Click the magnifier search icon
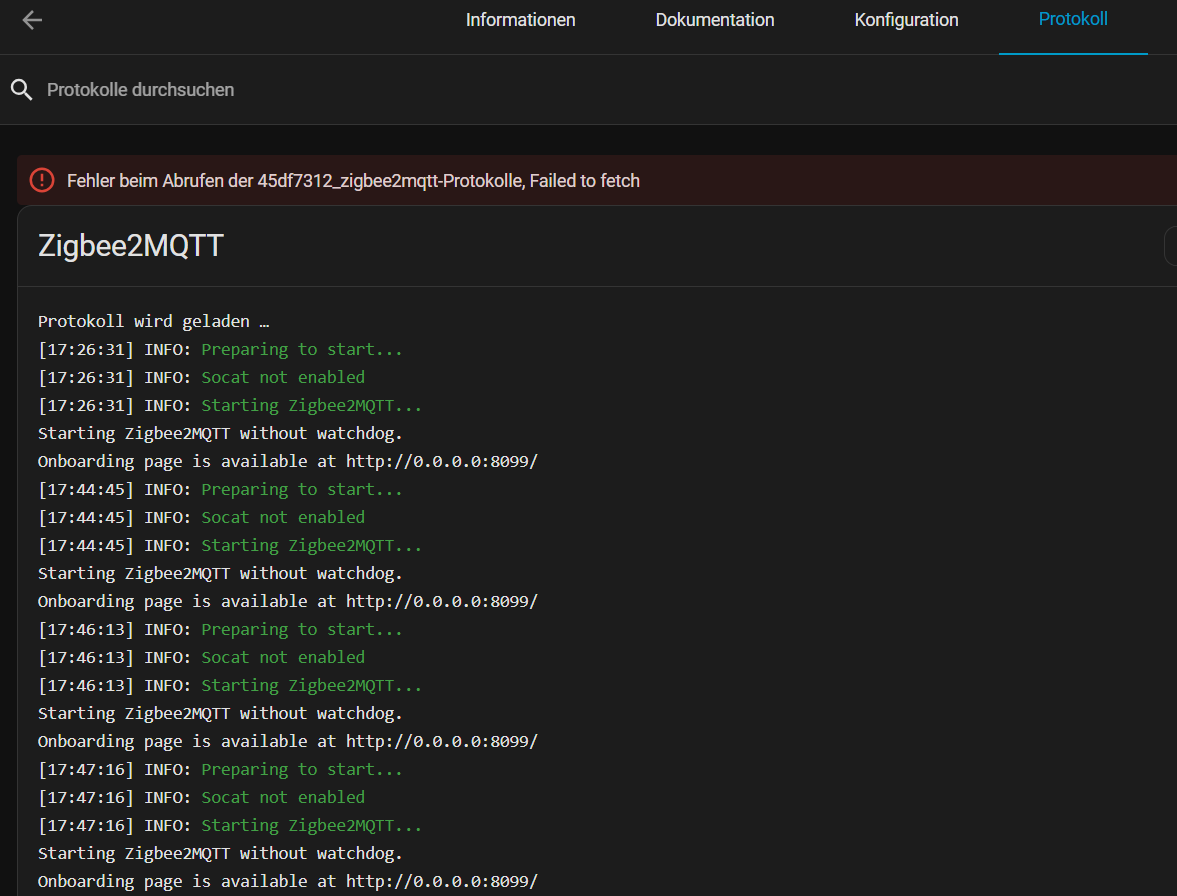 22,90
